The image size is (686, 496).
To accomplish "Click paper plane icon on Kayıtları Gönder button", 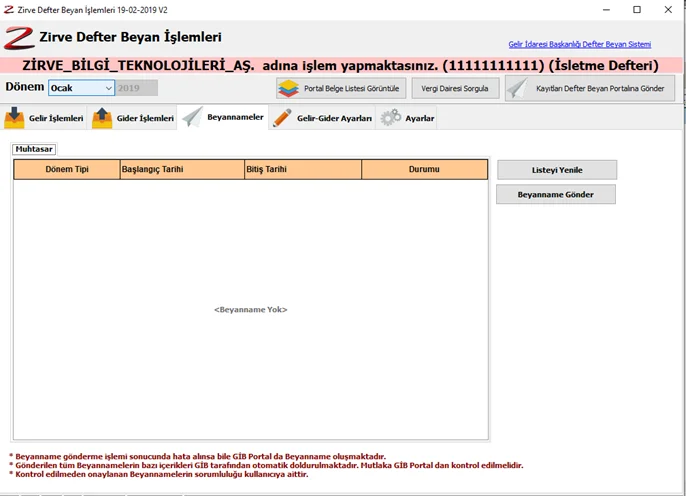I will 518,88.
